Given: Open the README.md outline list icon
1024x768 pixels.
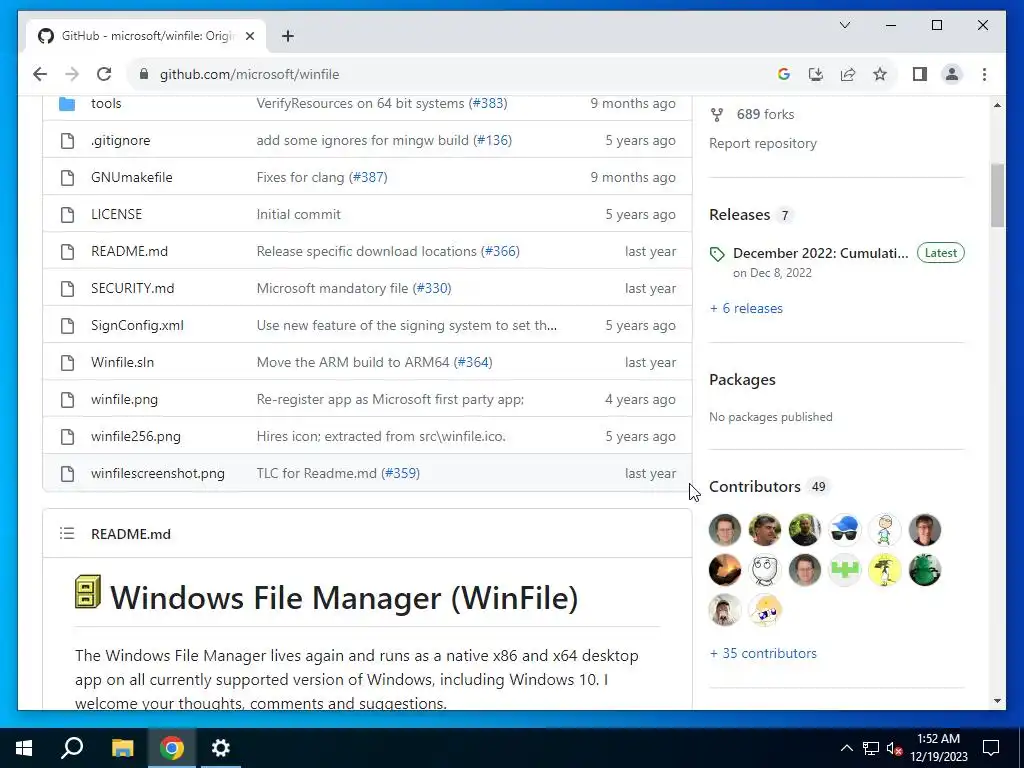Looking at the screenshot, I should pyautogui.click(x=67, y=534).
